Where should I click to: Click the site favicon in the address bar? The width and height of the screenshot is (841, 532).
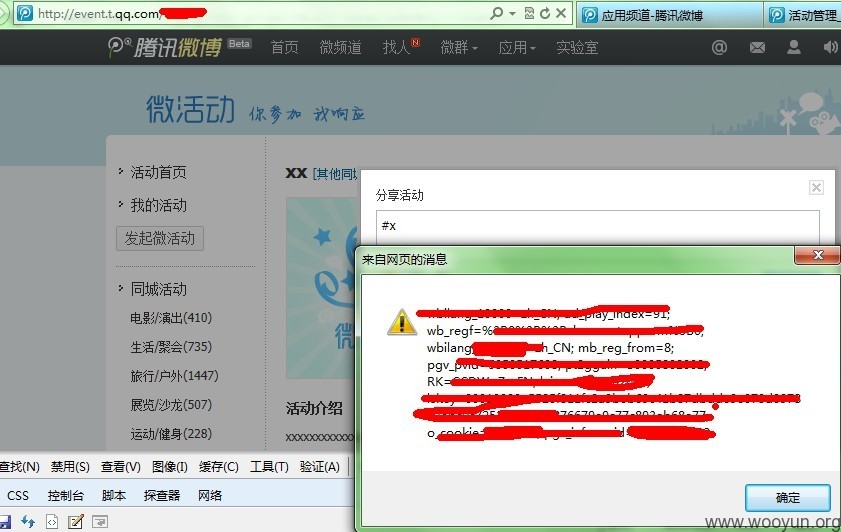click(25, 13)
